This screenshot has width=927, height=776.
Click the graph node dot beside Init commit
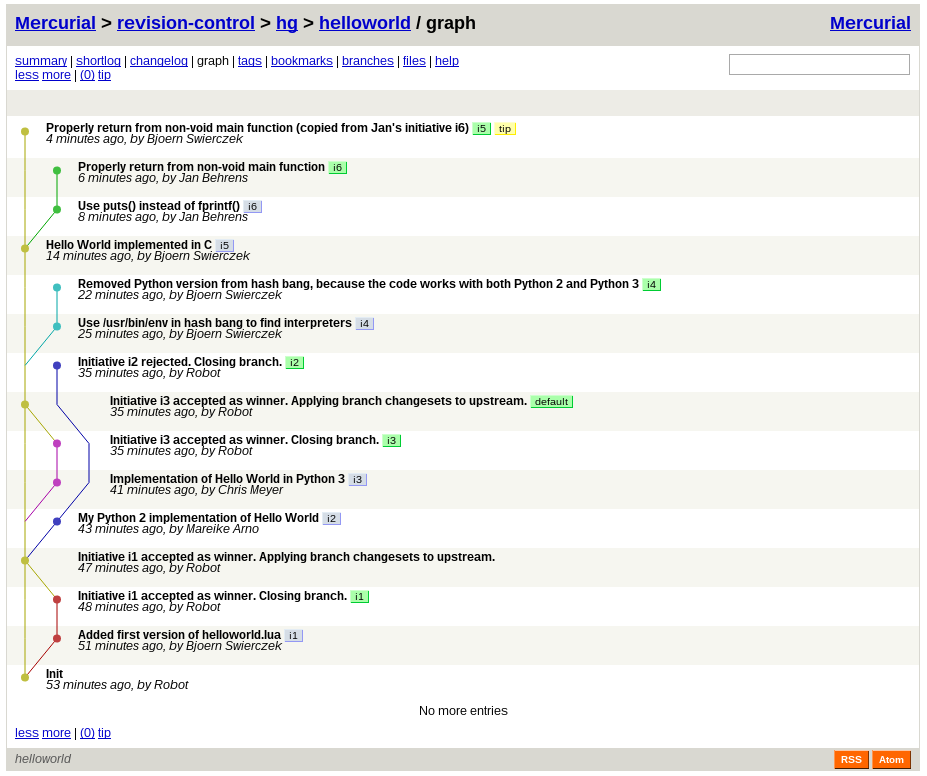tap(25, 676)
